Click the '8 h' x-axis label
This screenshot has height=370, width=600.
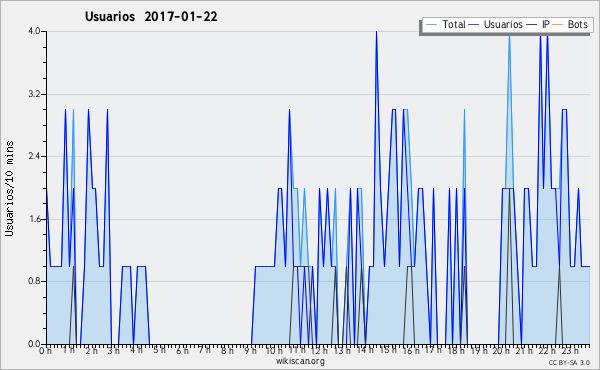227,350
